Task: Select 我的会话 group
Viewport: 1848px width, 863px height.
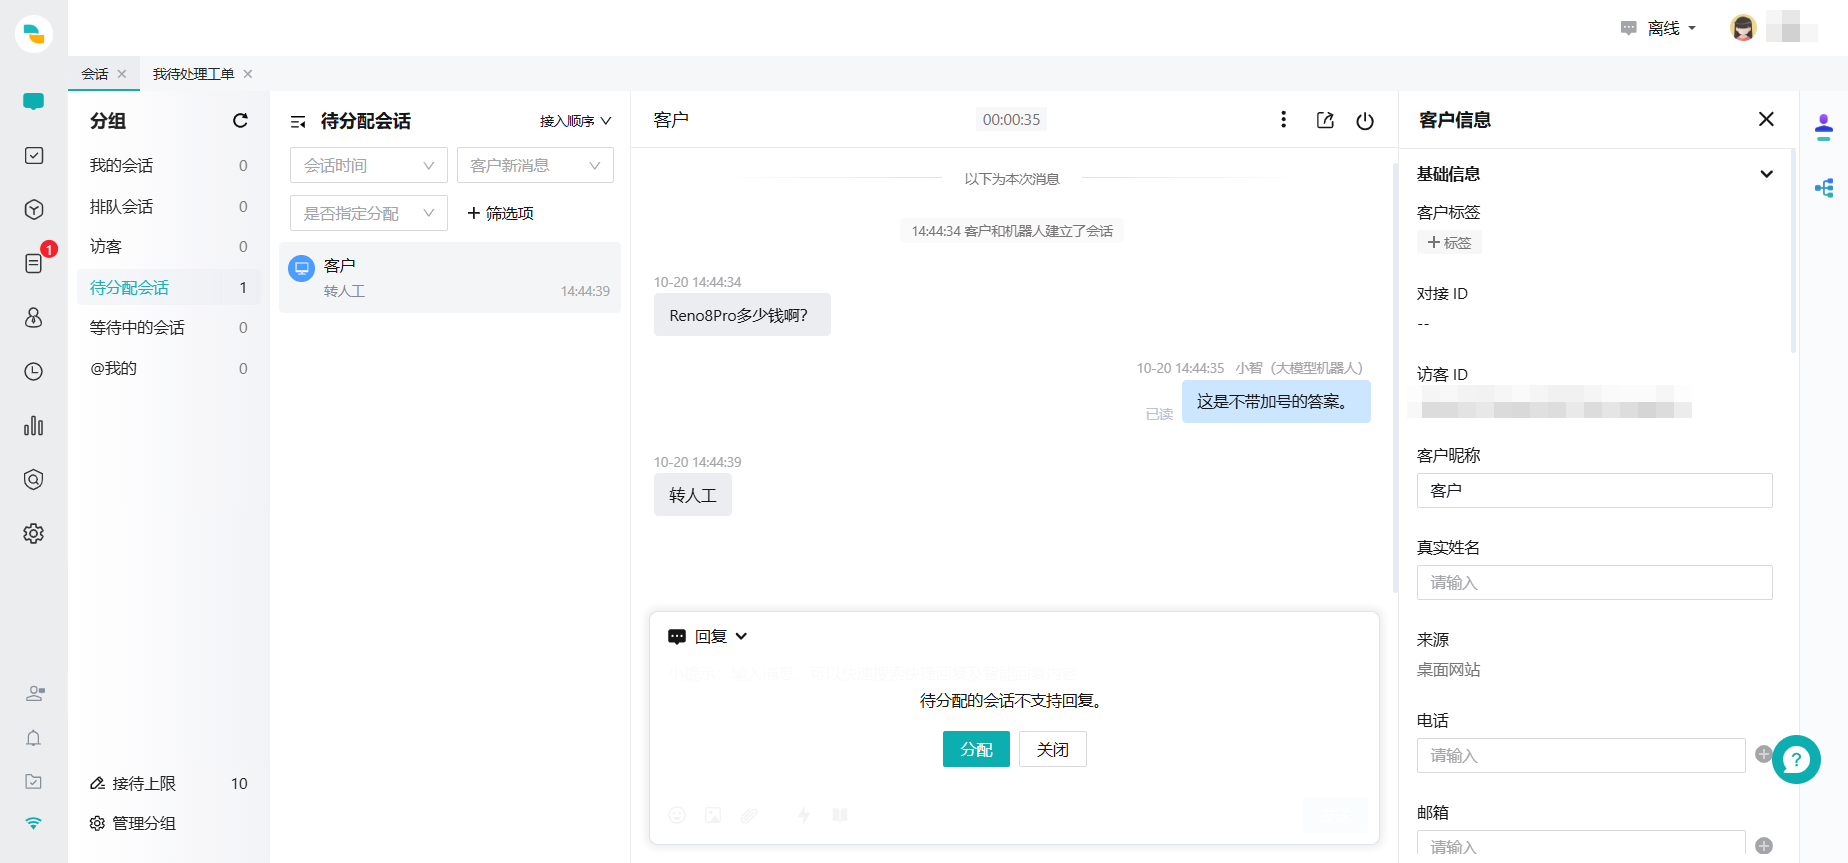Action: (169, 165)
